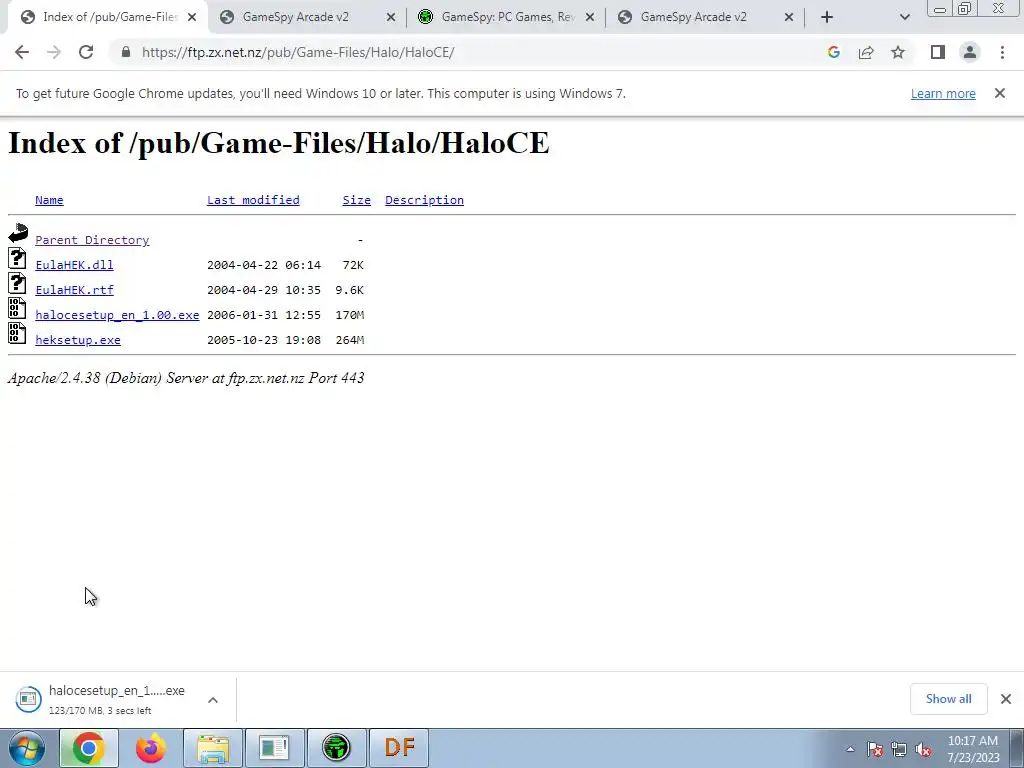
Task: Expand the tab search dropdown
Action: pos(904,17)
